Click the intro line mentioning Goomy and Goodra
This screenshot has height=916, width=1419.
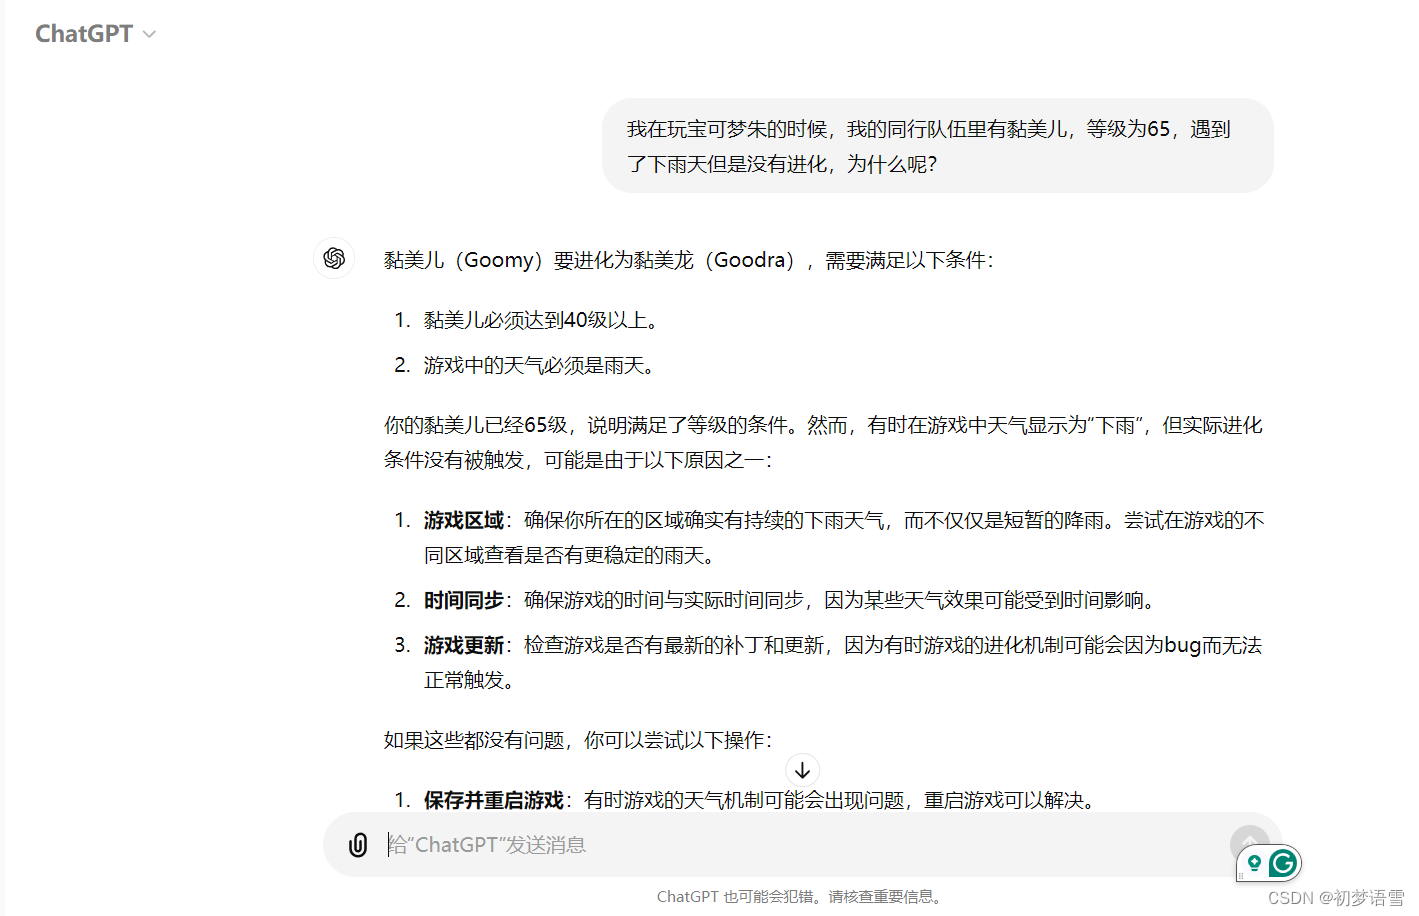click(x=689, y=260)
